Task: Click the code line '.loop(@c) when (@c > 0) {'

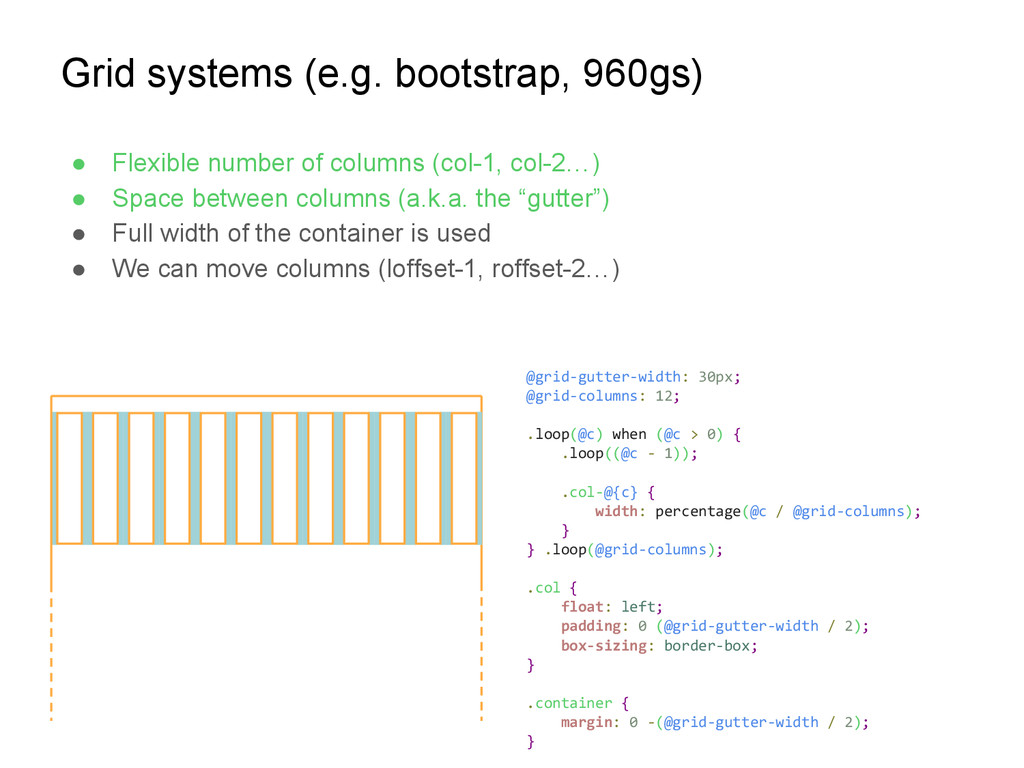Action: [x=633, y=435]
